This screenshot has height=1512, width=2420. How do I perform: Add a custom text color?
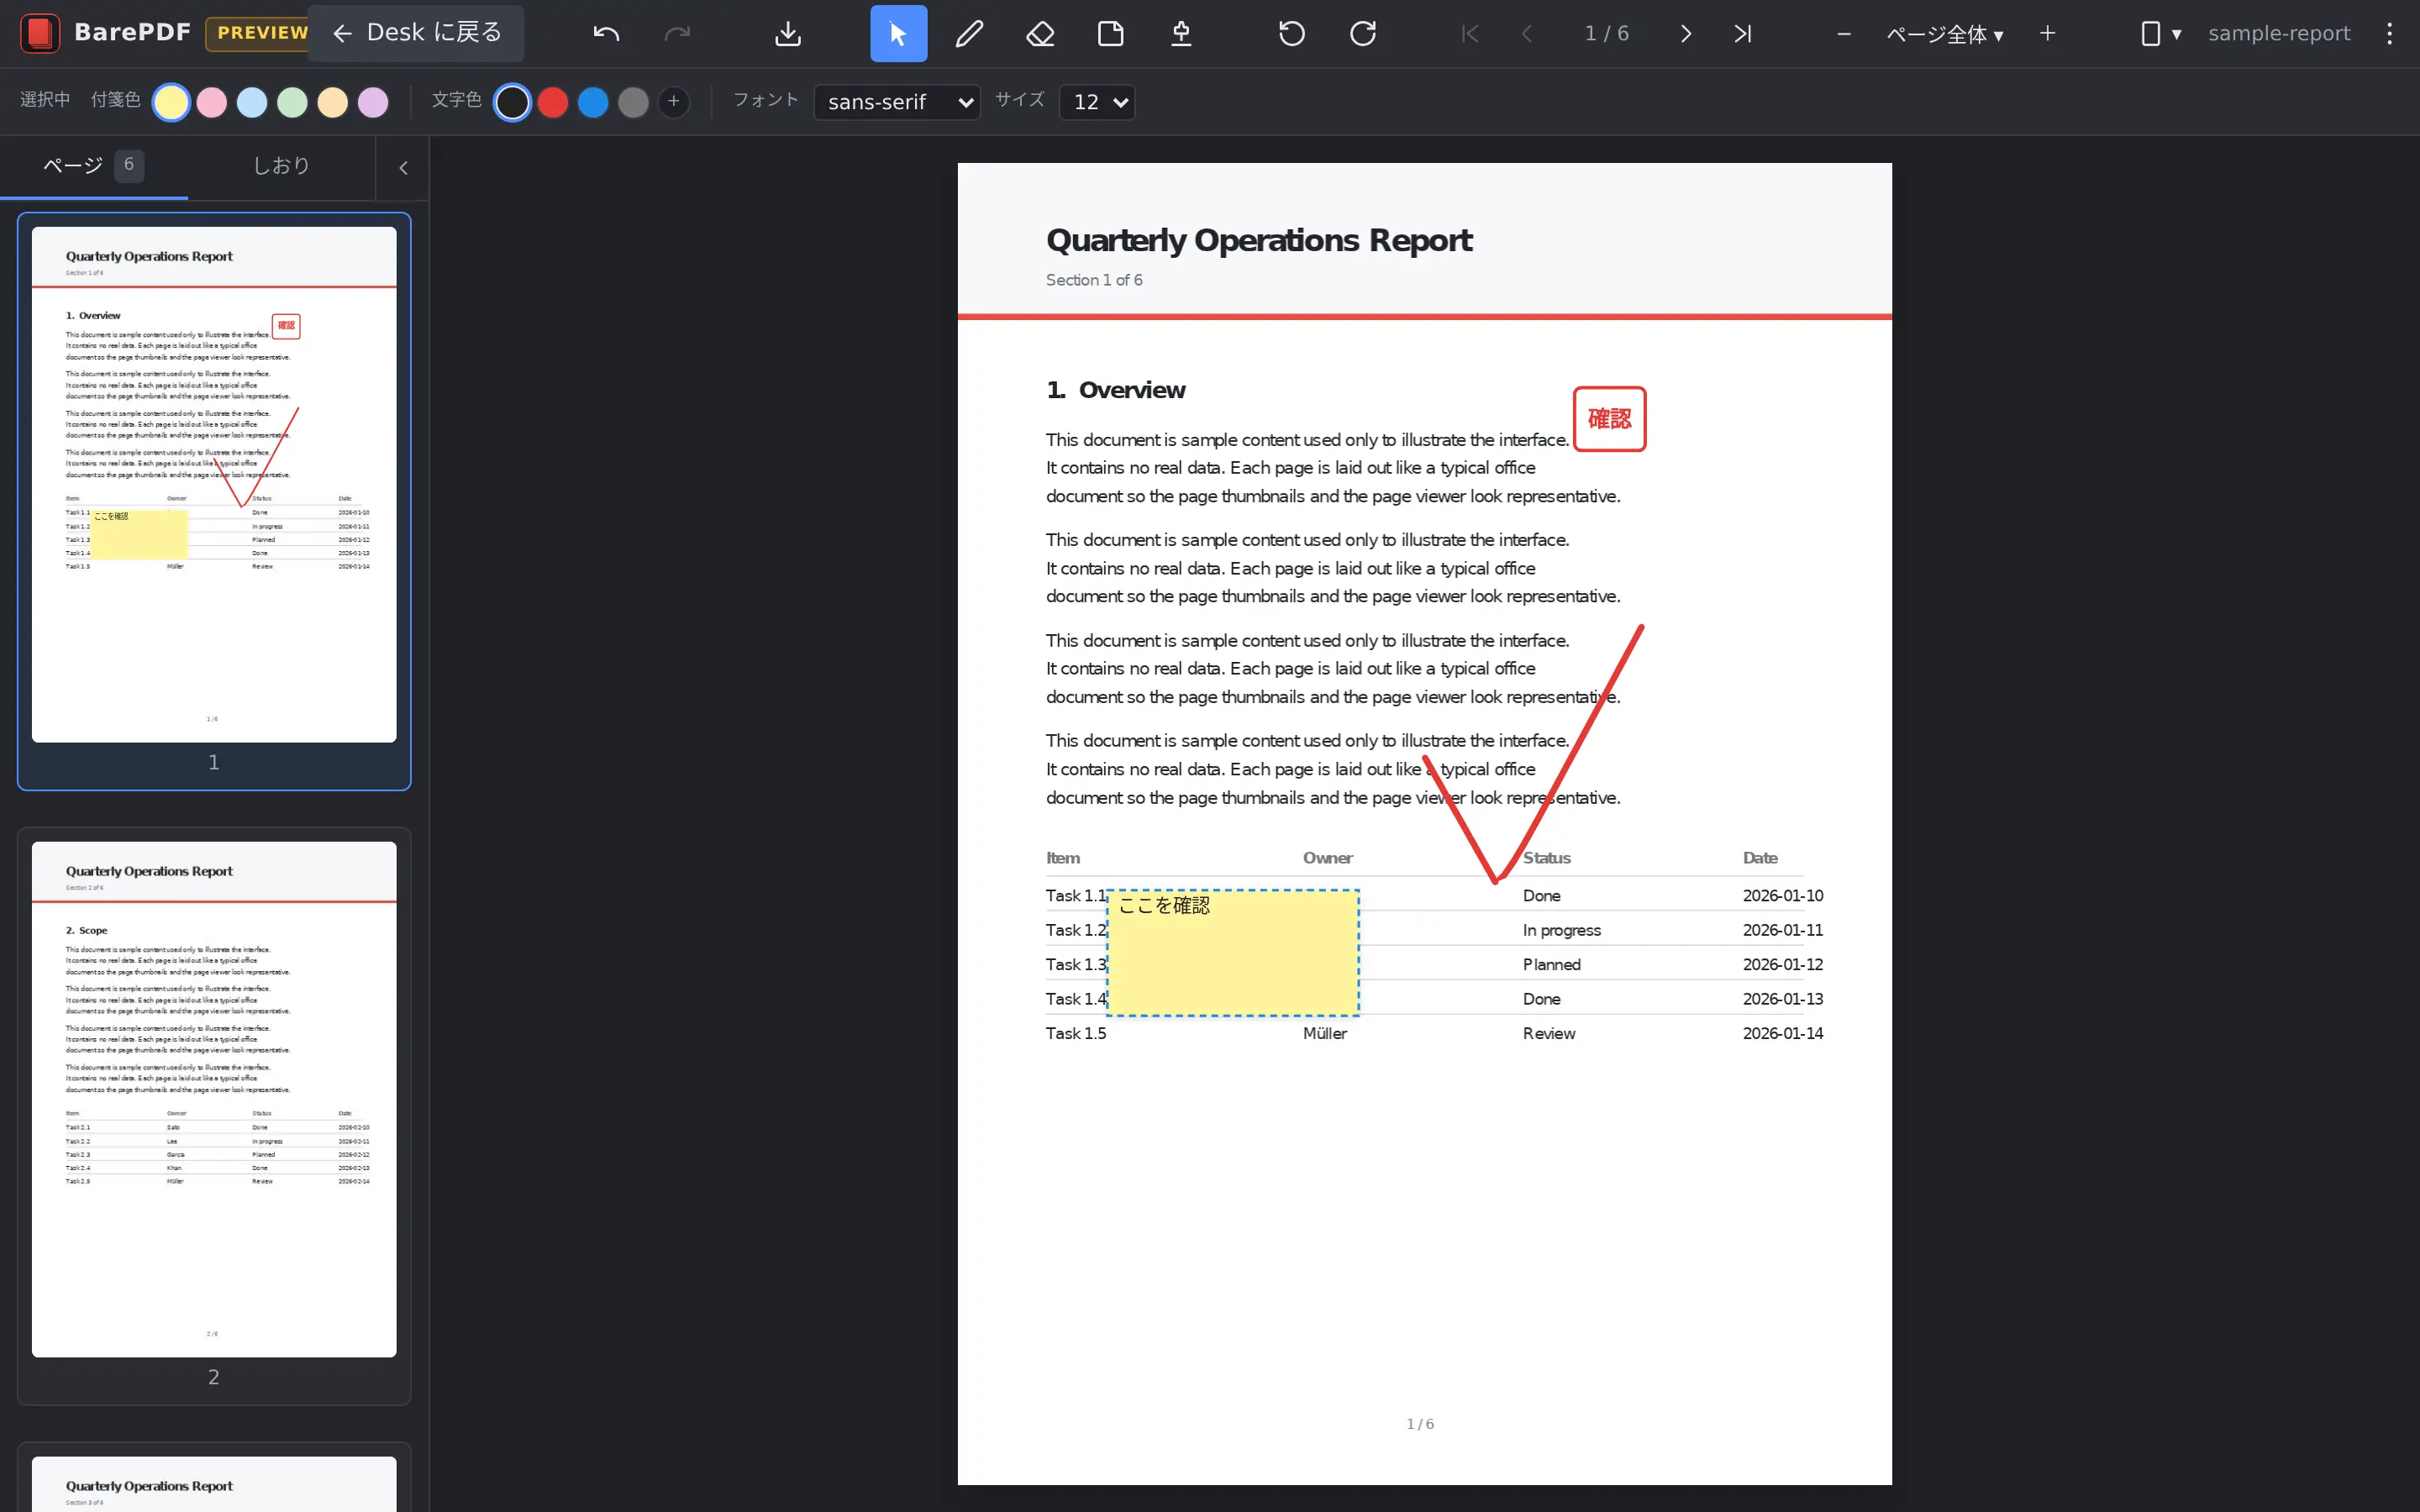pyautogui.click(x=674, y=102)
